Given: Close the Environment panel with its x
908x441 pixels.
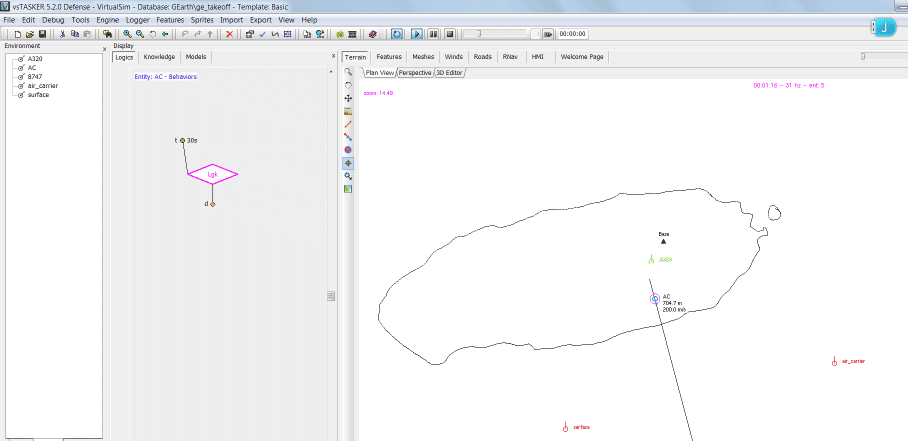Looking at the screenshot, I should (x=105, y=50).
